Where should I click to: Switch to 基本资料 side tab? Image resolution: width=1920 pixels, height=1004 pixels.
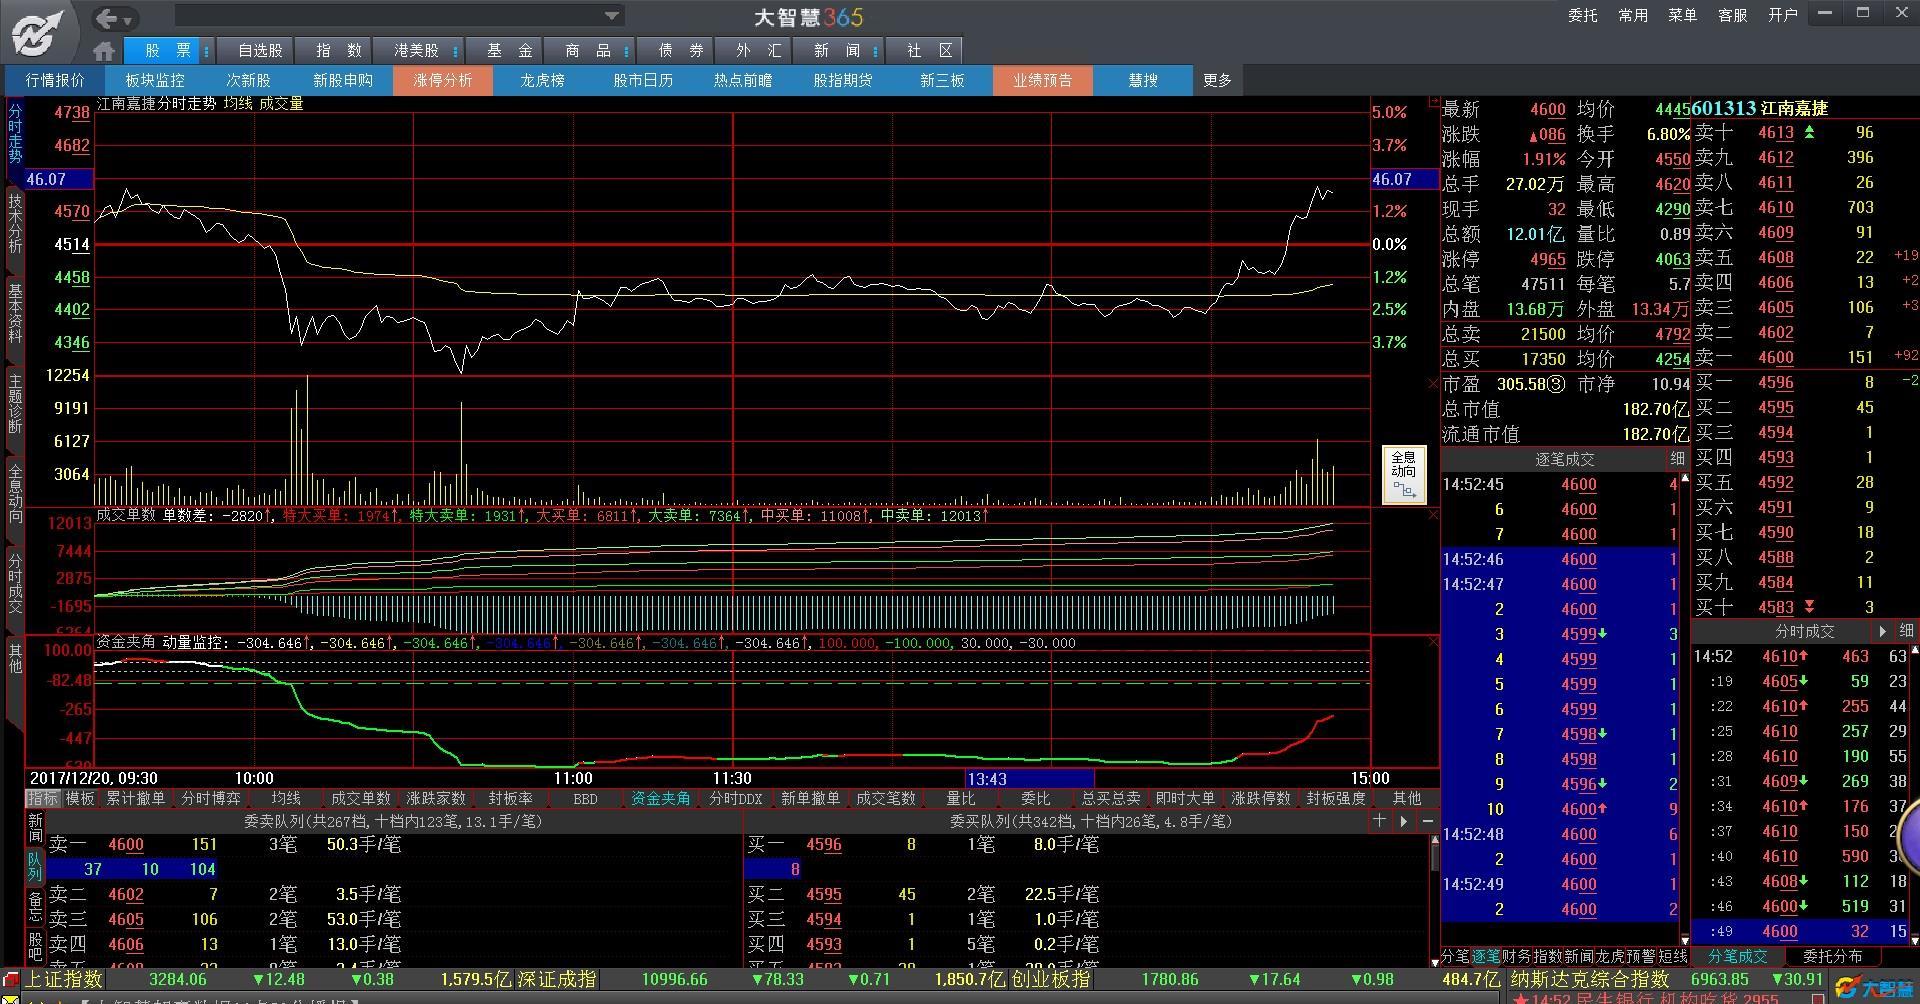15,312
